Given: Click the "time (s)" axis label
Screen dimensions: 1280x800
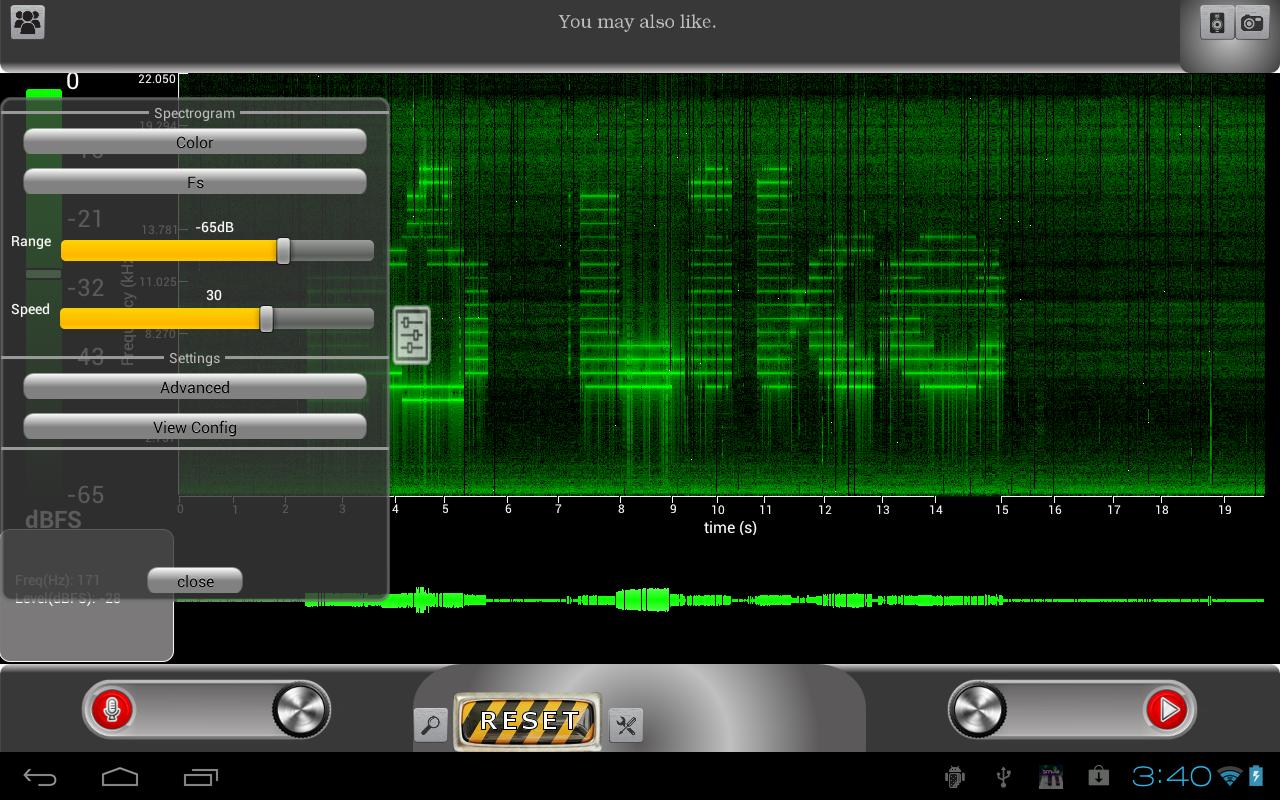Looking at the screenshot, I should point(730,528).
